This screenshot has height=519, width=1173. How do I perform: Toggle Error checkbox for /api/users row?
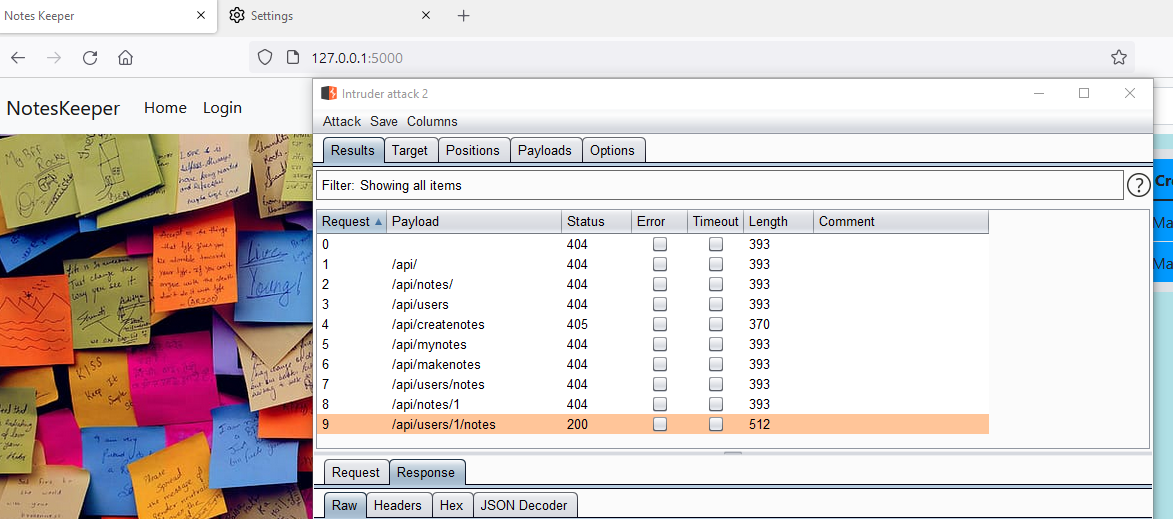(660, 304)
